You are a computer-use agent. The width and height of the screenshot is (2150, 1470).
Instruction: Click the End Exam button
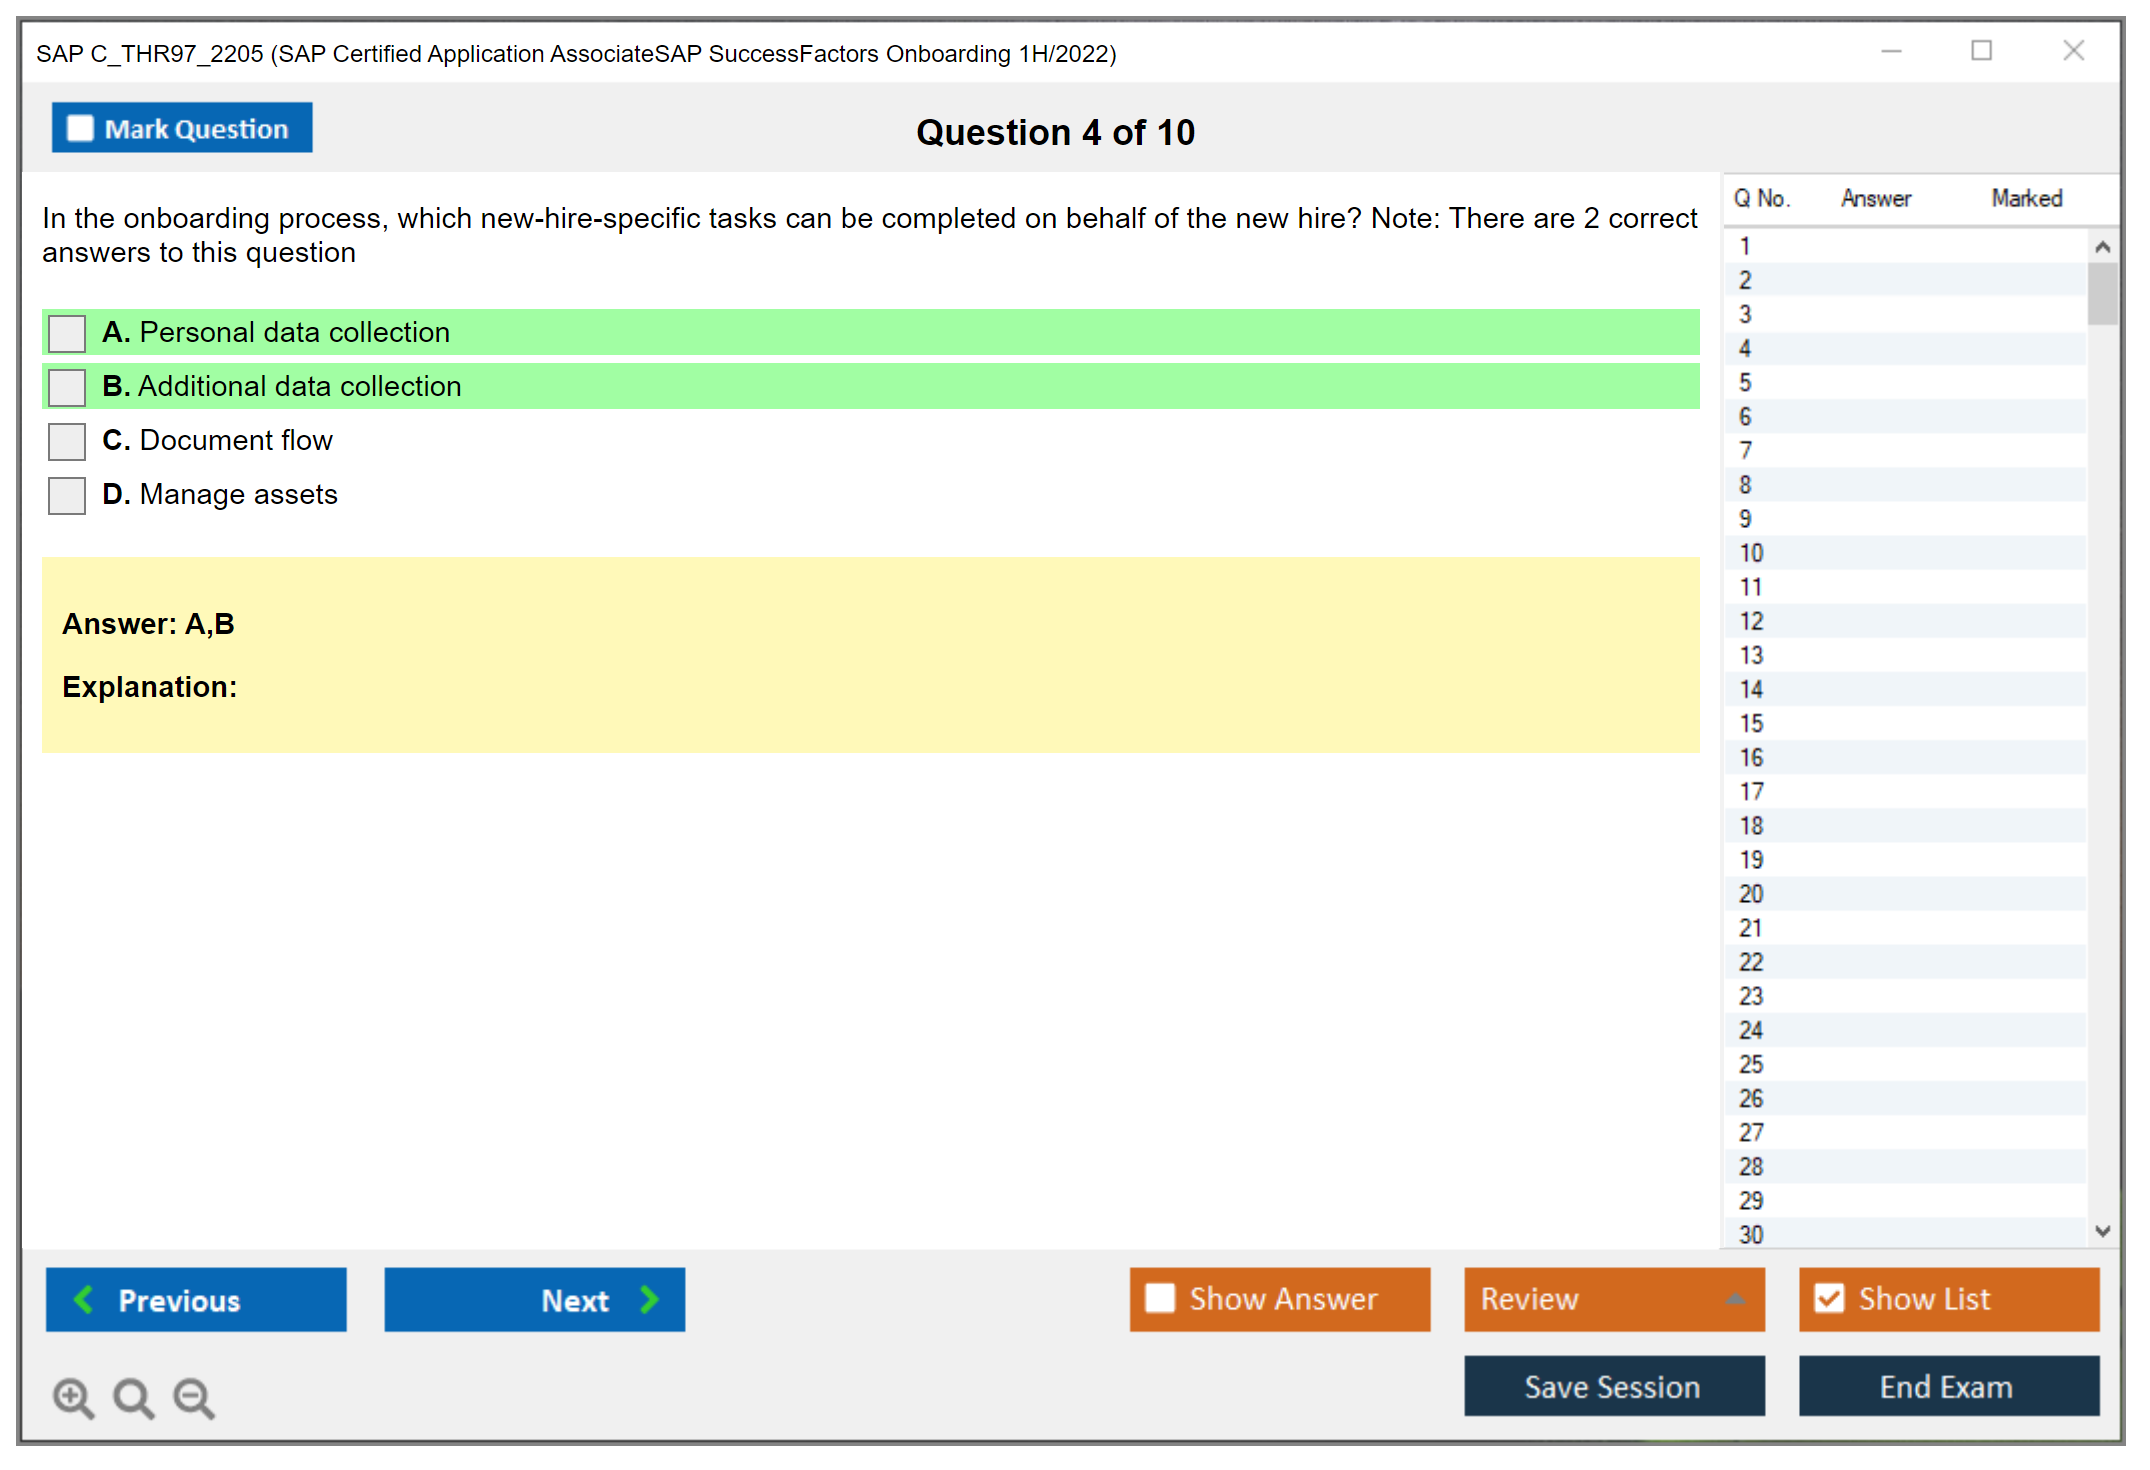(x=1947, y=1386)
